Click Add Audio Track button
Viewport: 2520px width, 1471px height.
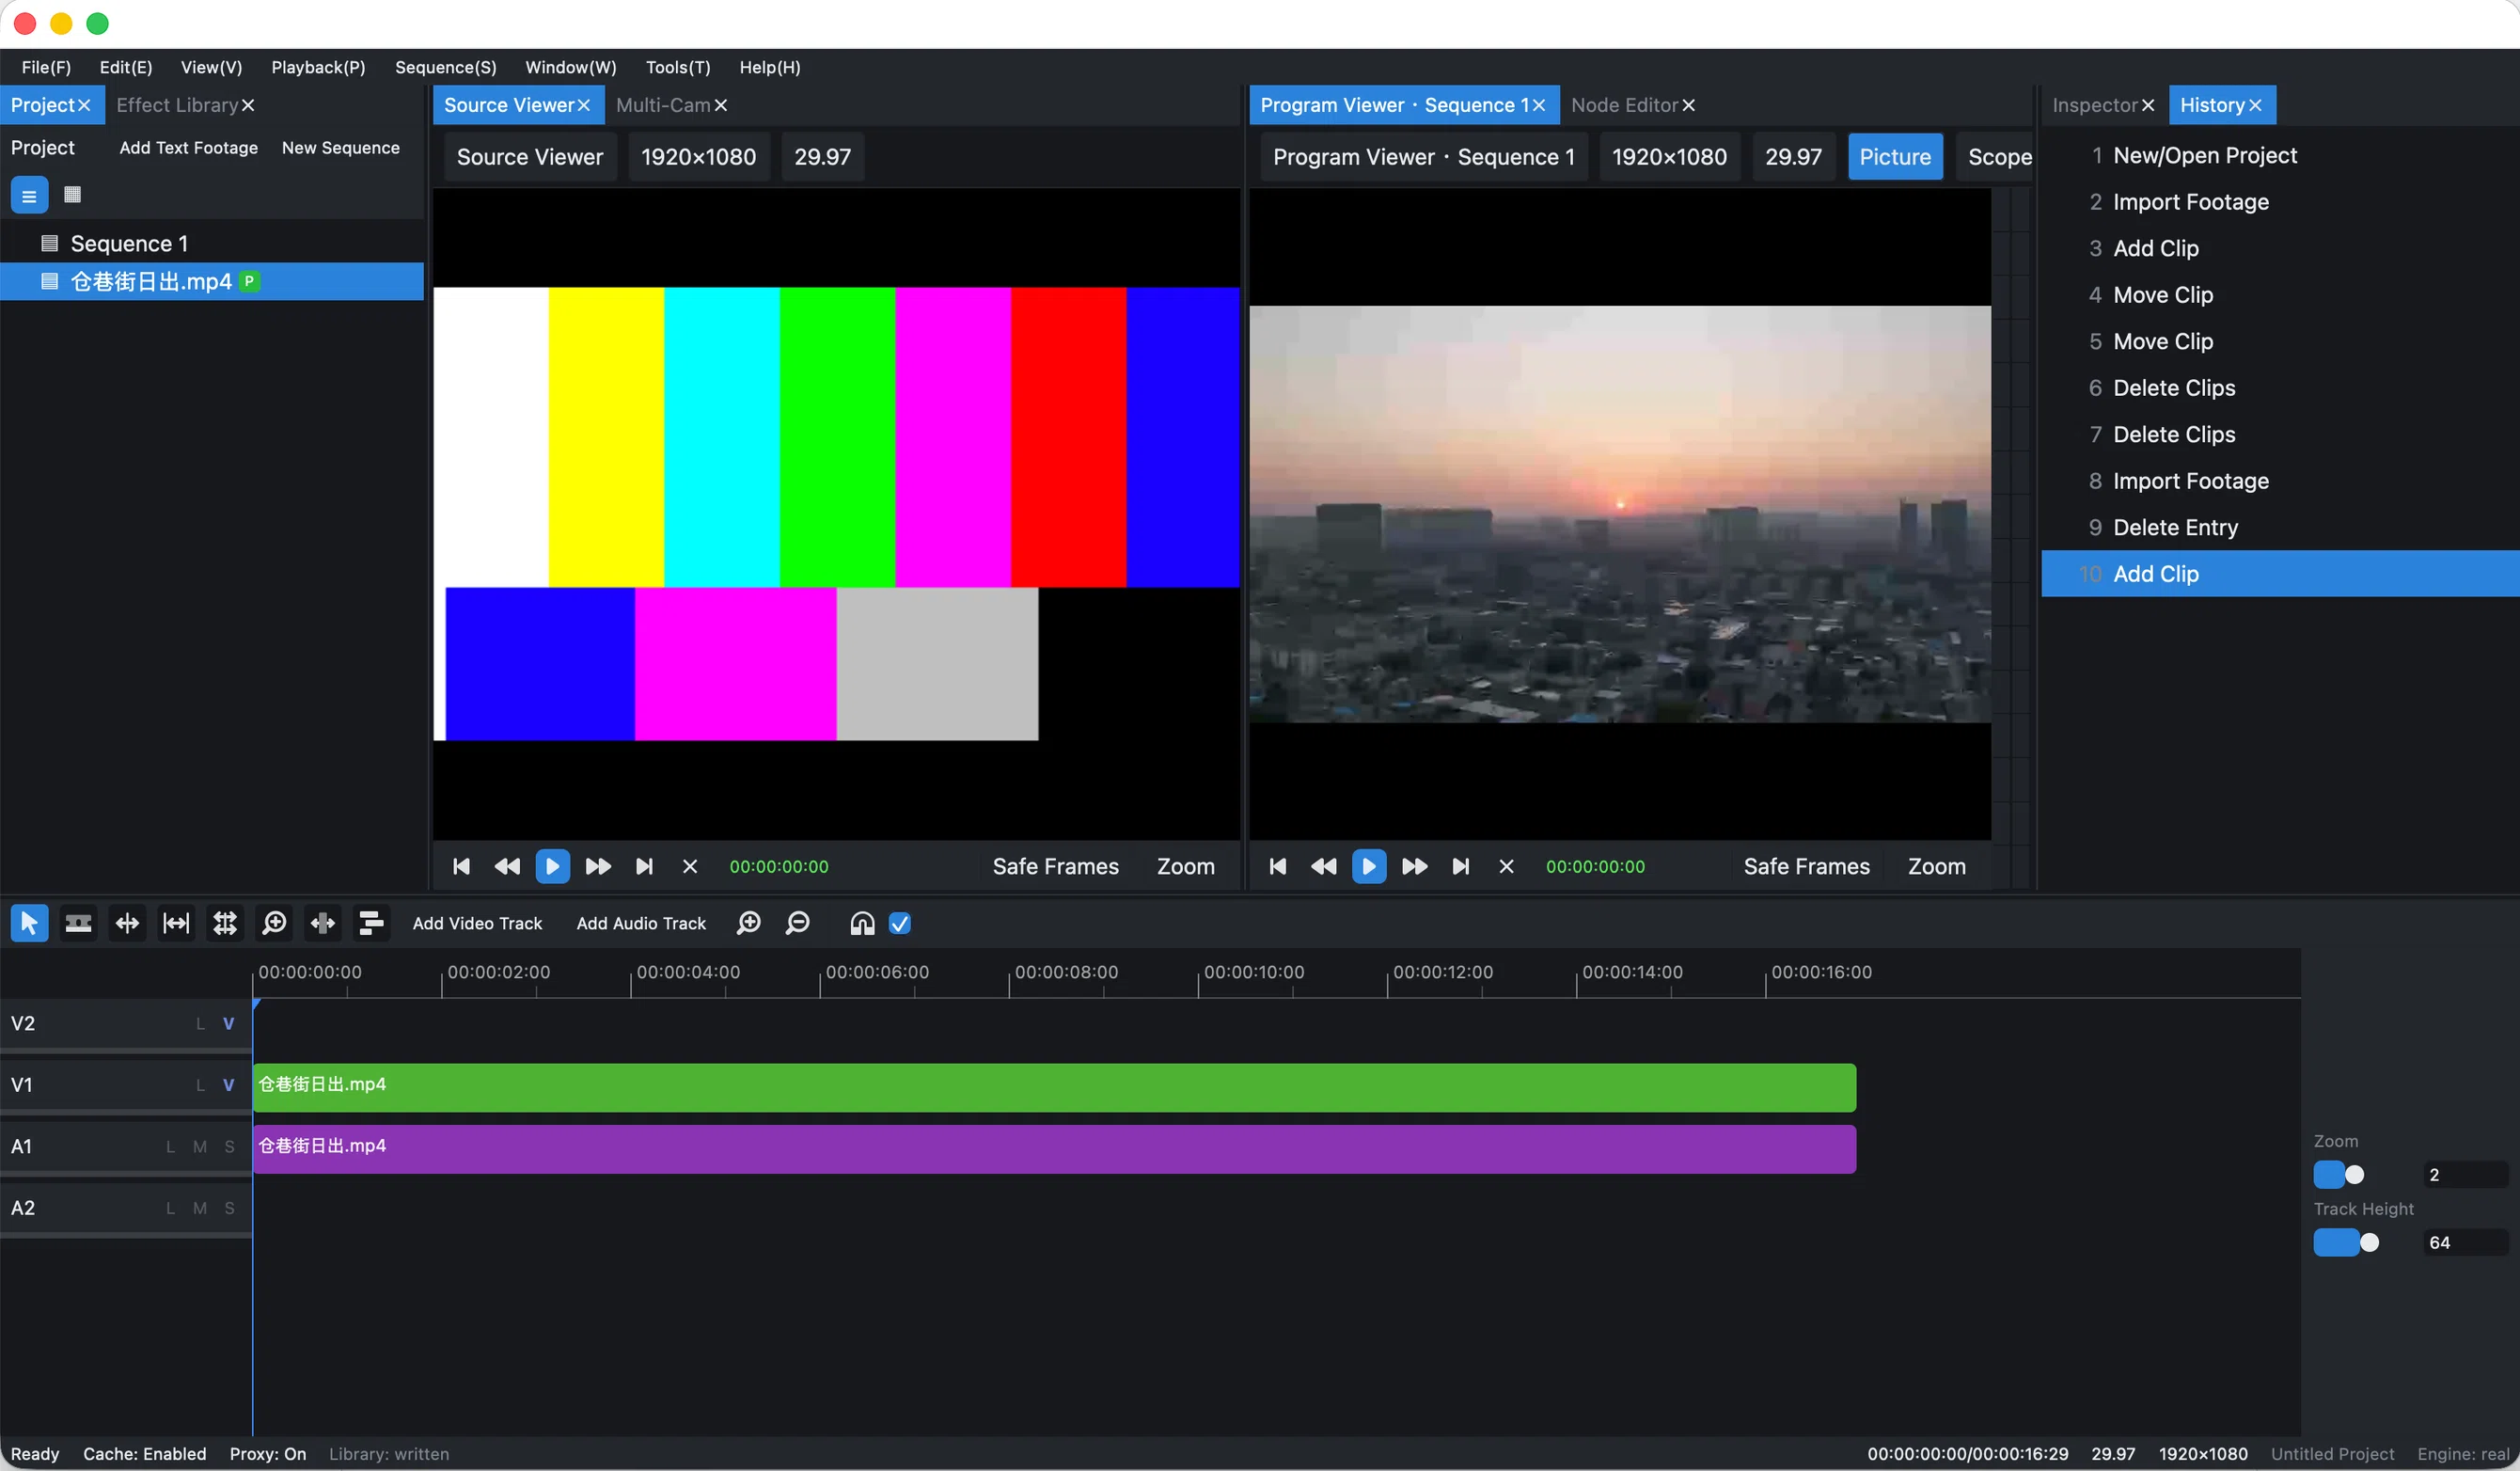pos(641,923)
